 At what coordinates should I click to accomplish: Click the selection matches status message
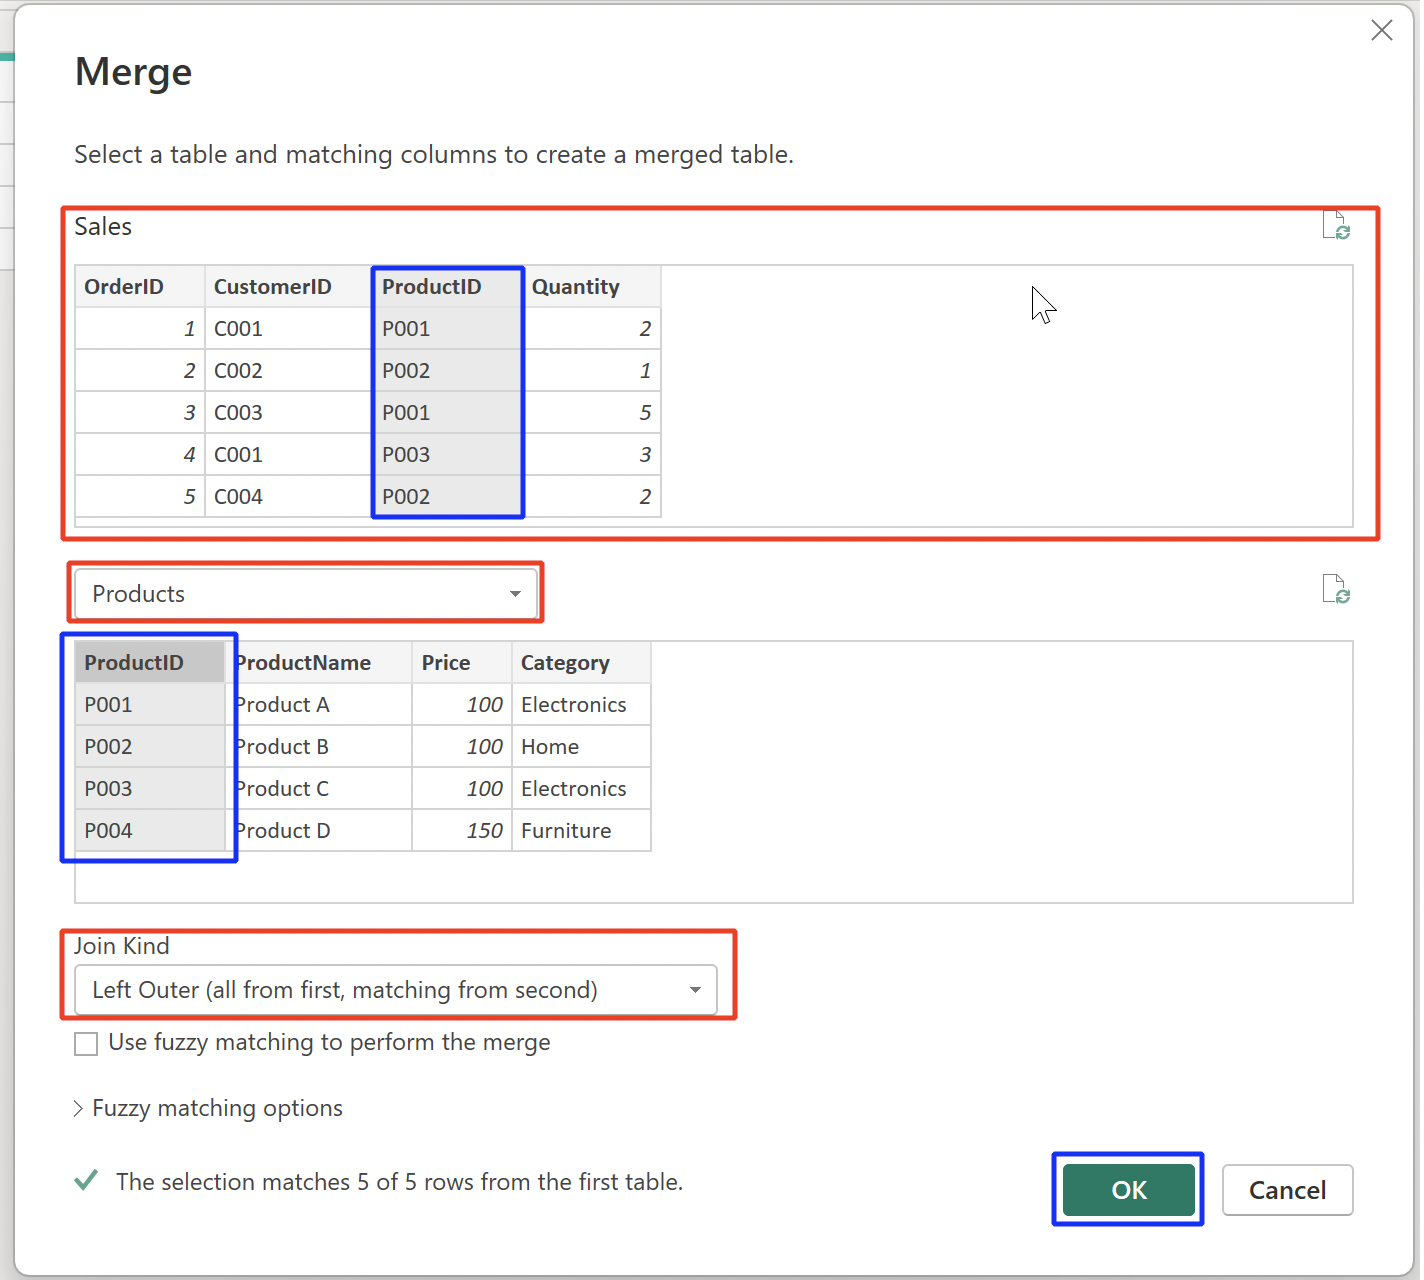point(399,1182)
